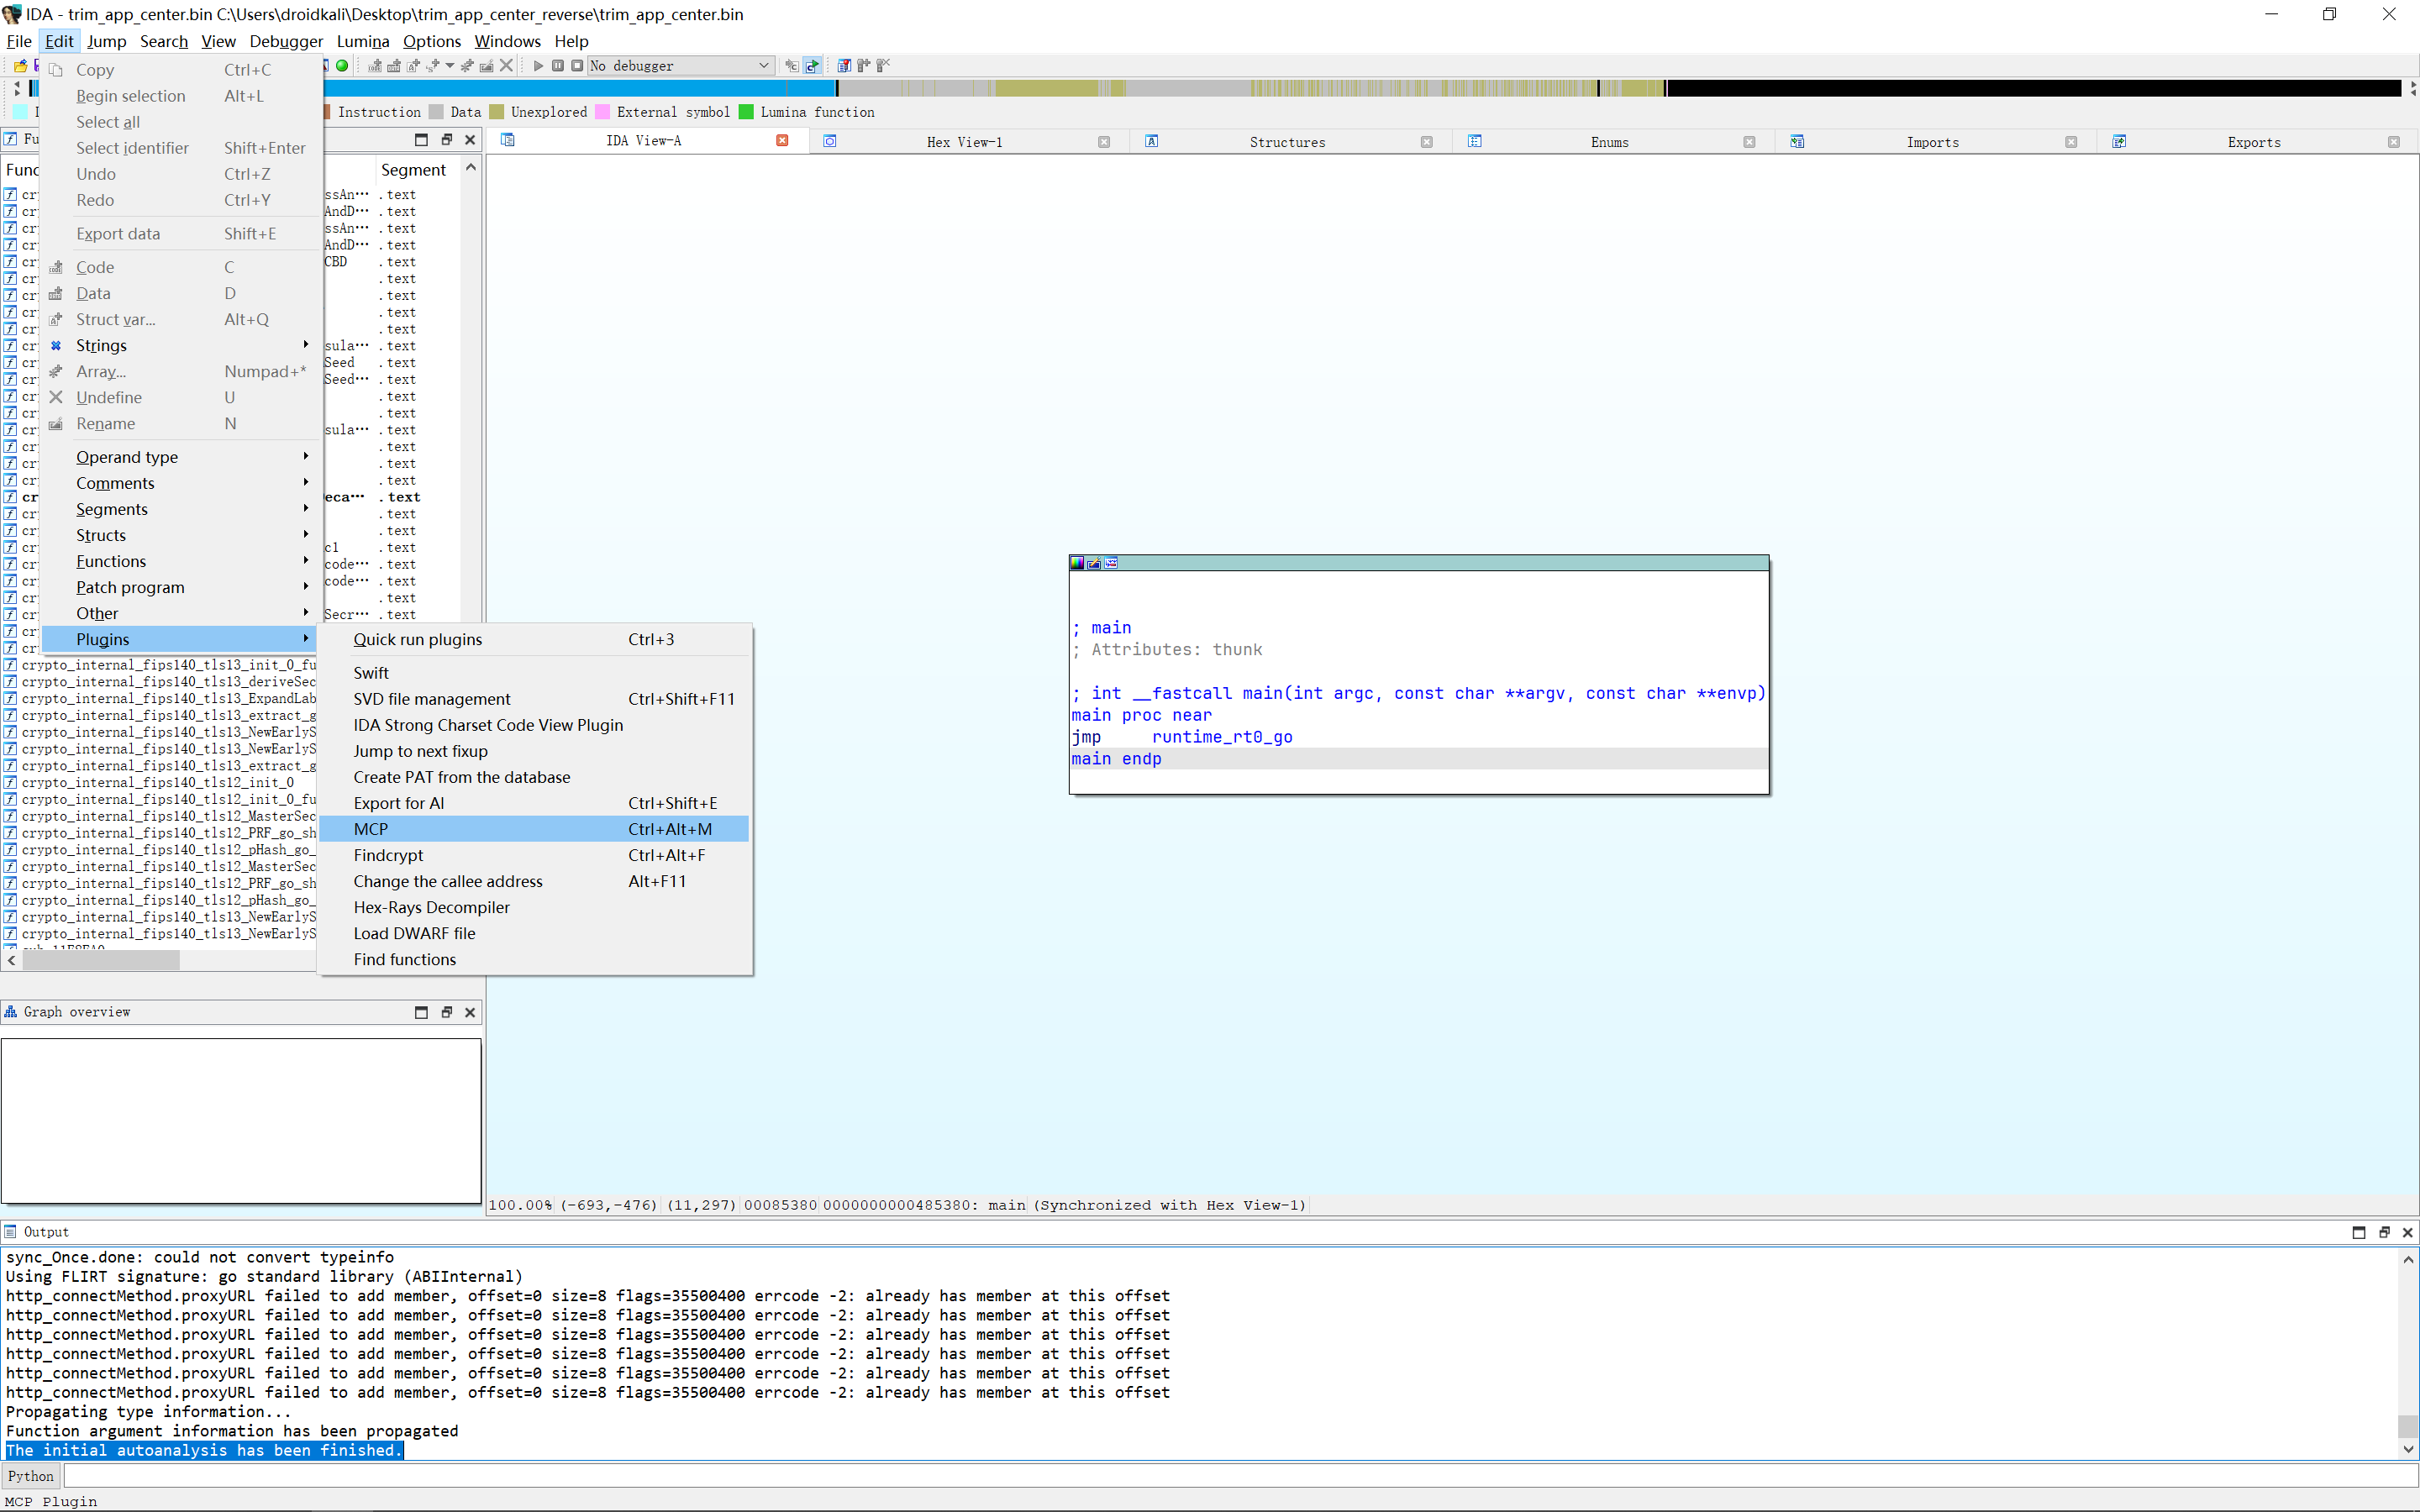The height and width of the screenshot is (1512, 2420).
Task: Click the Python console language button
Action: [x=31, y=1476]
